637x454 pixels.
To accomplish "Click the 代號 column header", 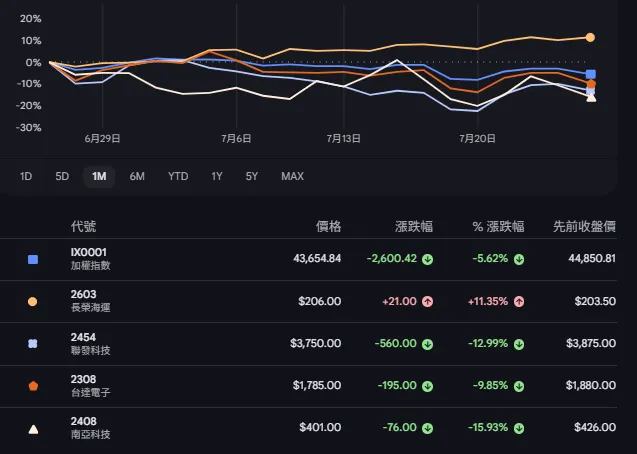I will [x=83, y=226].
